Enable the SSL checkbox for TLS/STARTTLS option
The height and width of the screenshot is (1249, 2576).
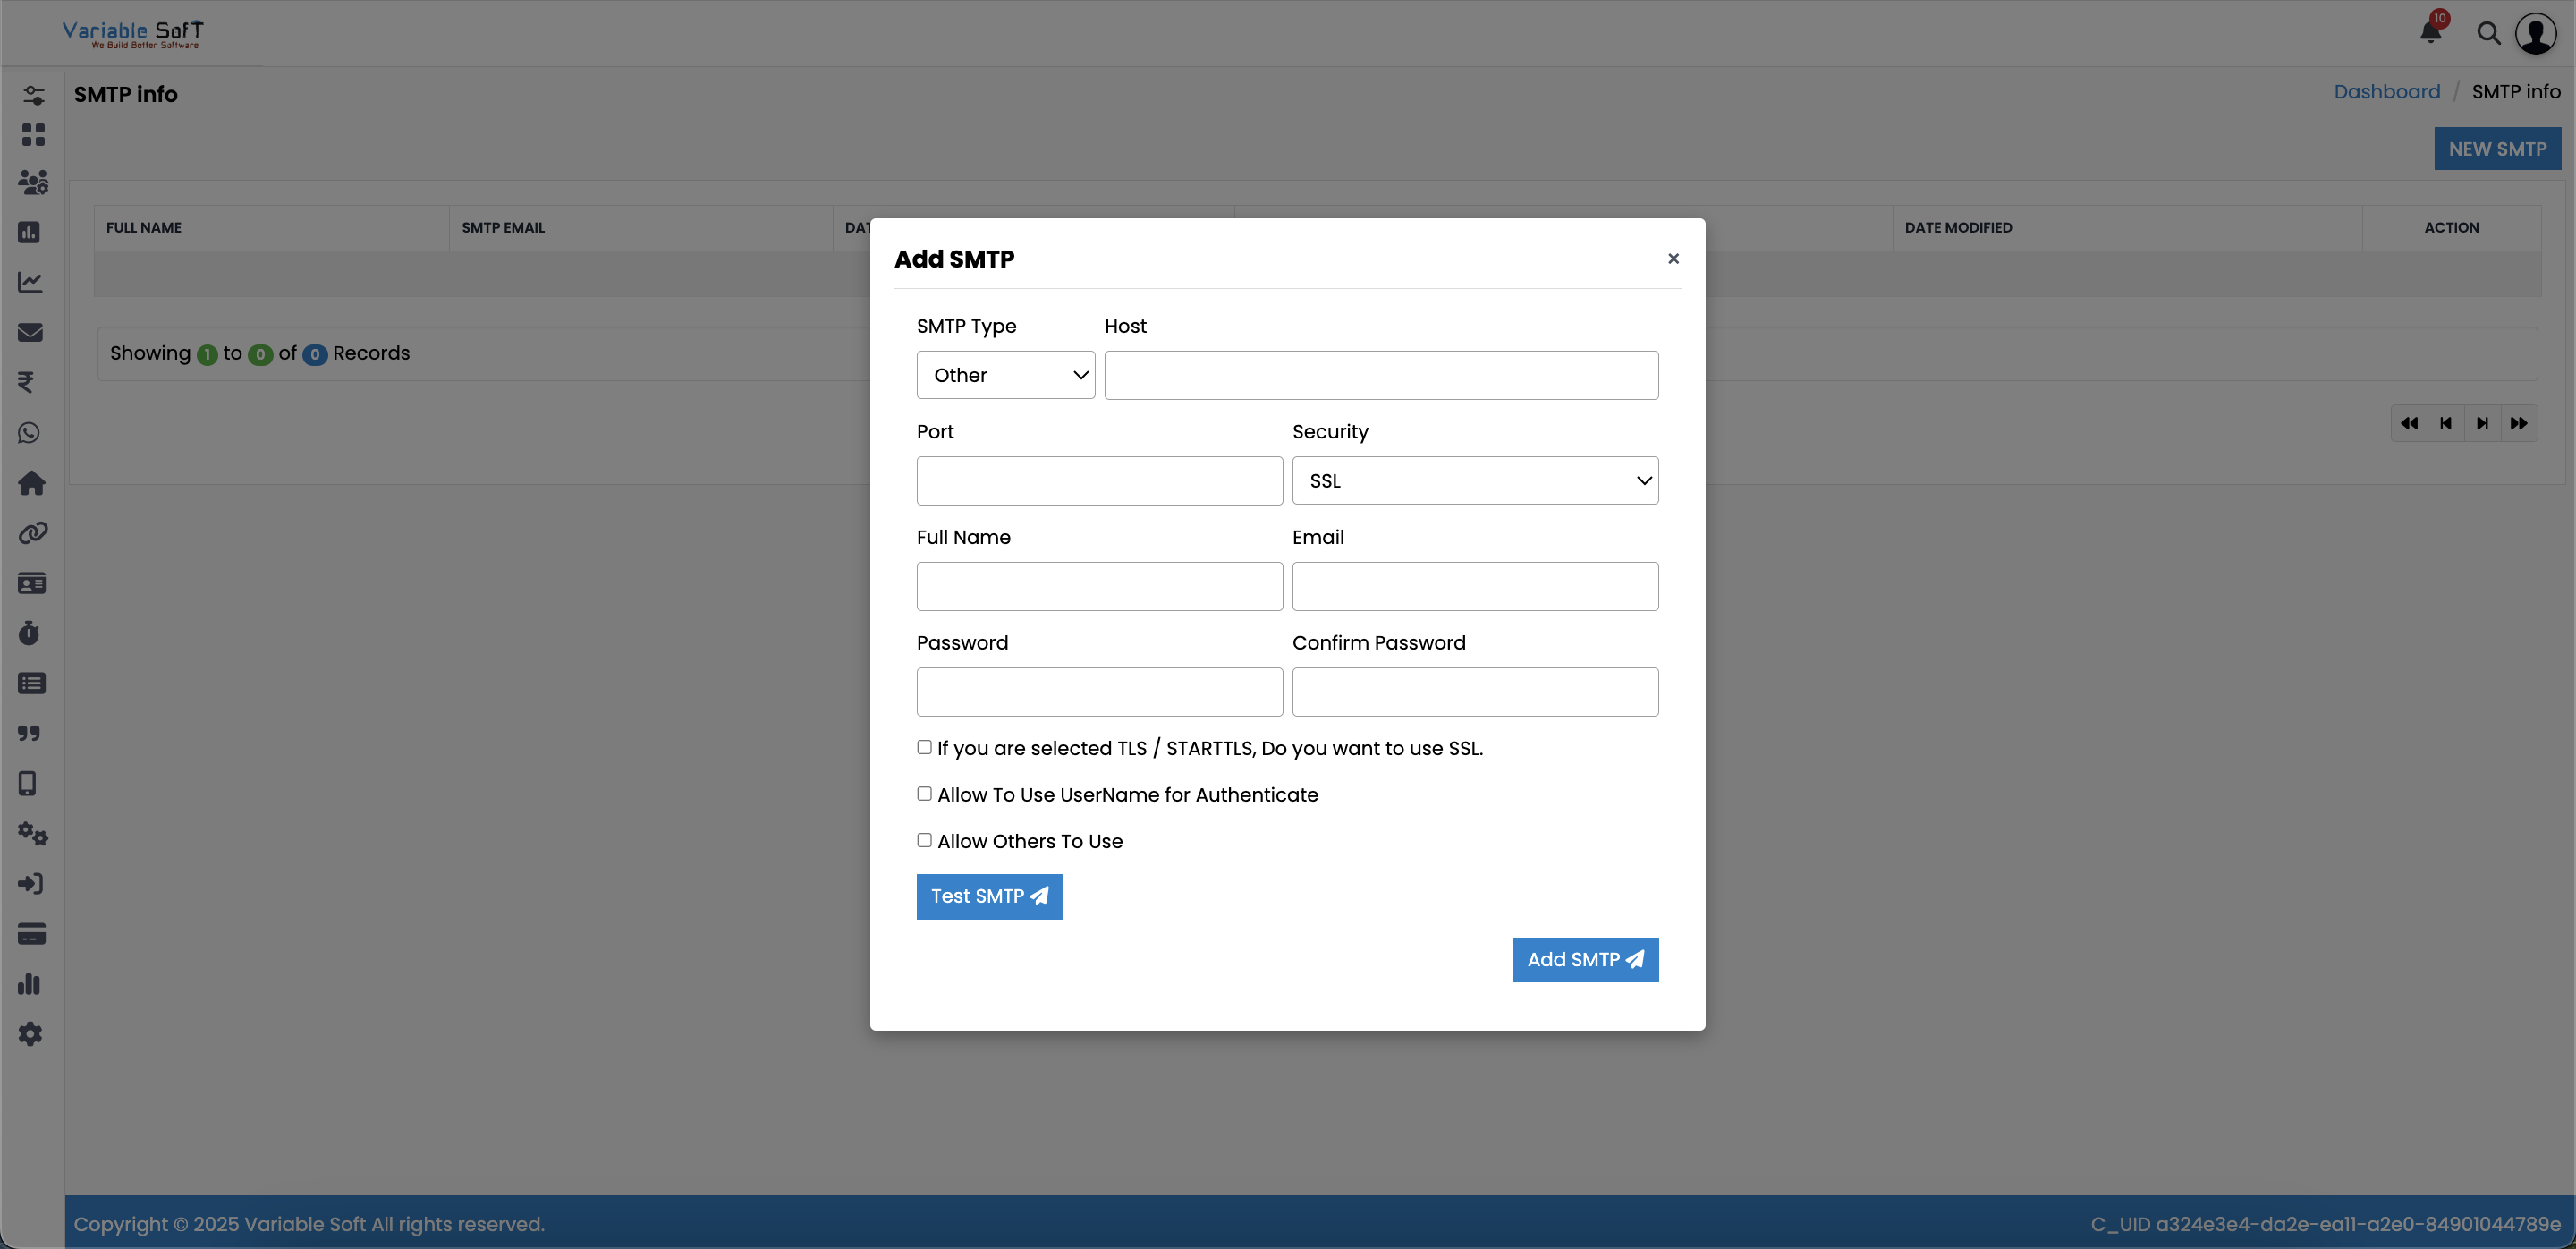(924, 747)
